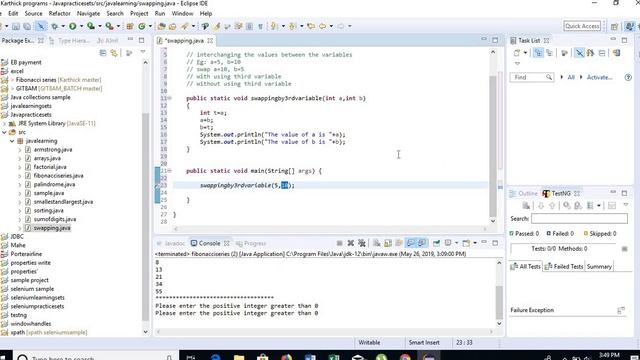Toggle Show Console on standard output change
Viewport: 640px width, 360px height.
click(411, 243)
